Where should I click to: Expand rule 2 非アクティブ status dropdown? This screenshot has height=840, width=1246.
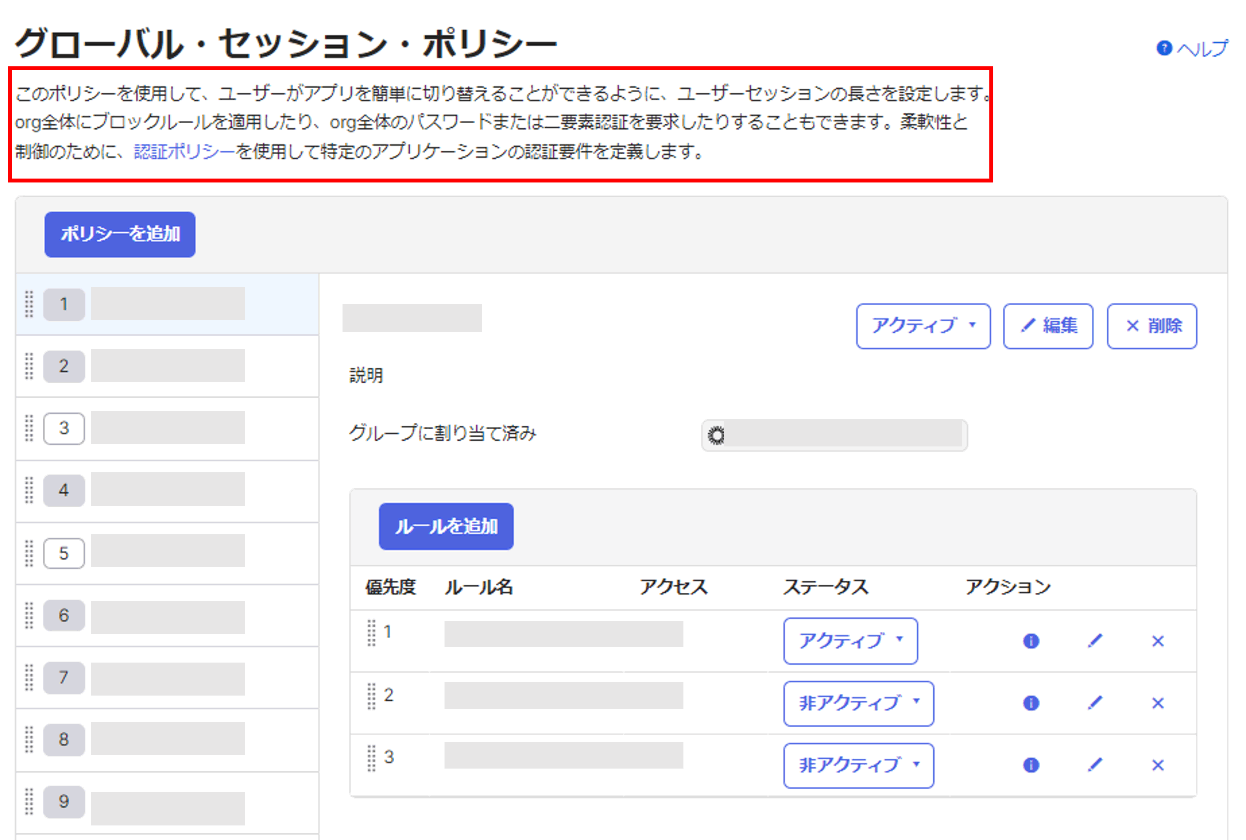[x=858, y=703]
